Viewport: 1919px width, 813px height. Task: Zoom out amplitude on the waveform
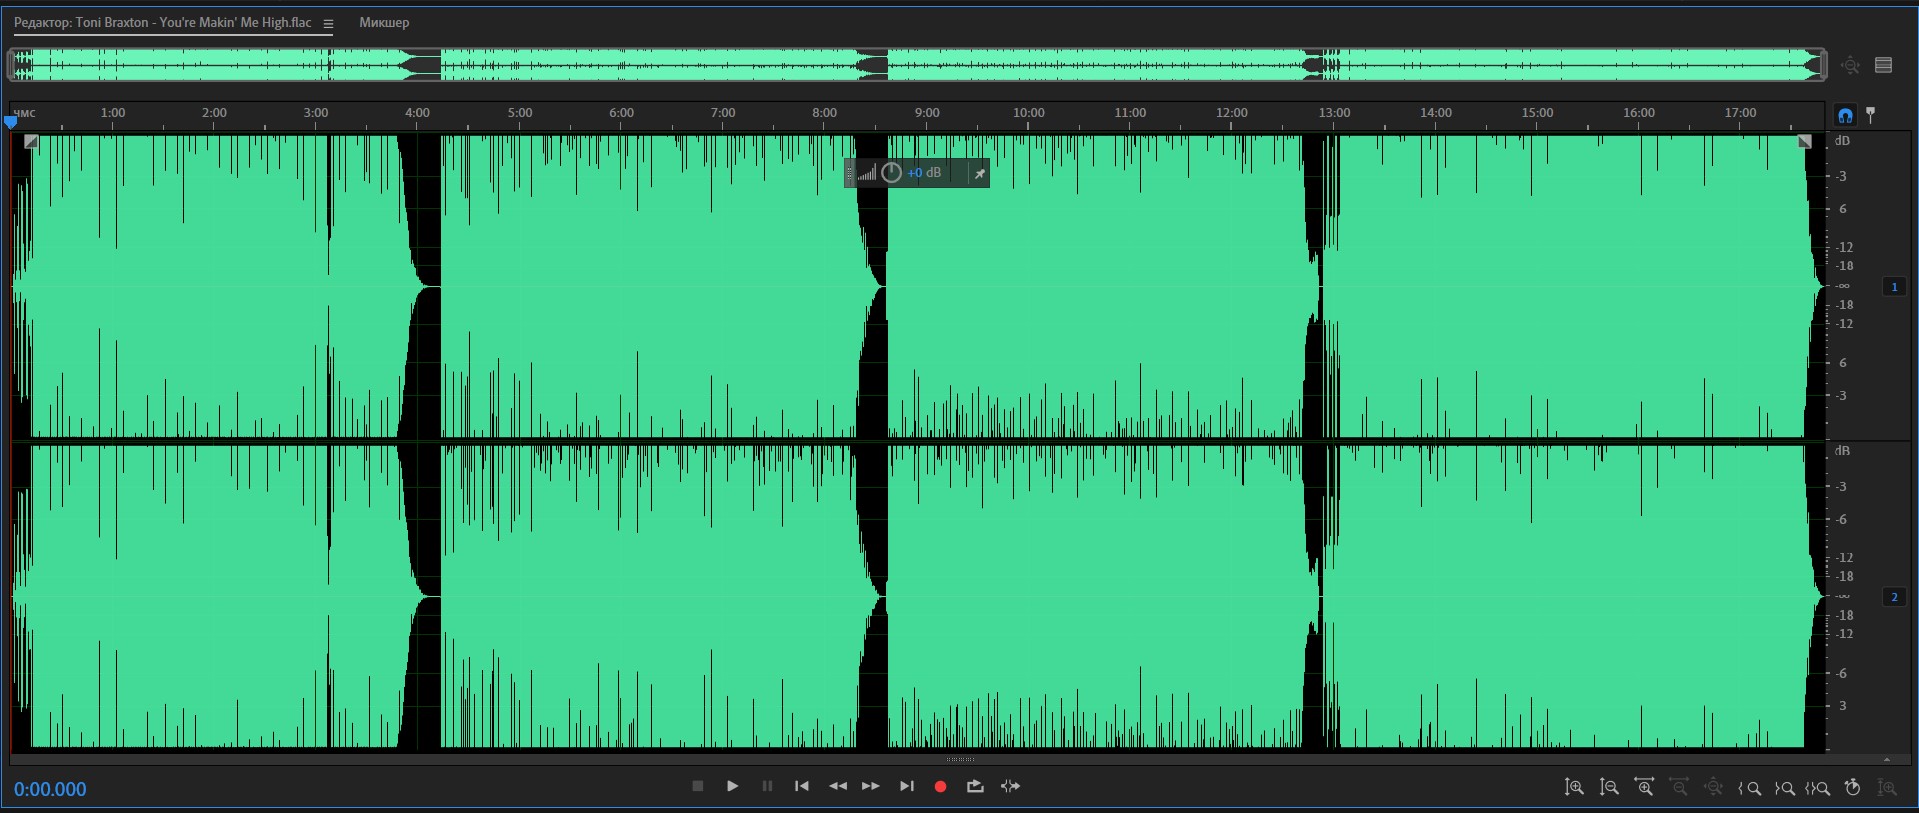click(1609, 788)
